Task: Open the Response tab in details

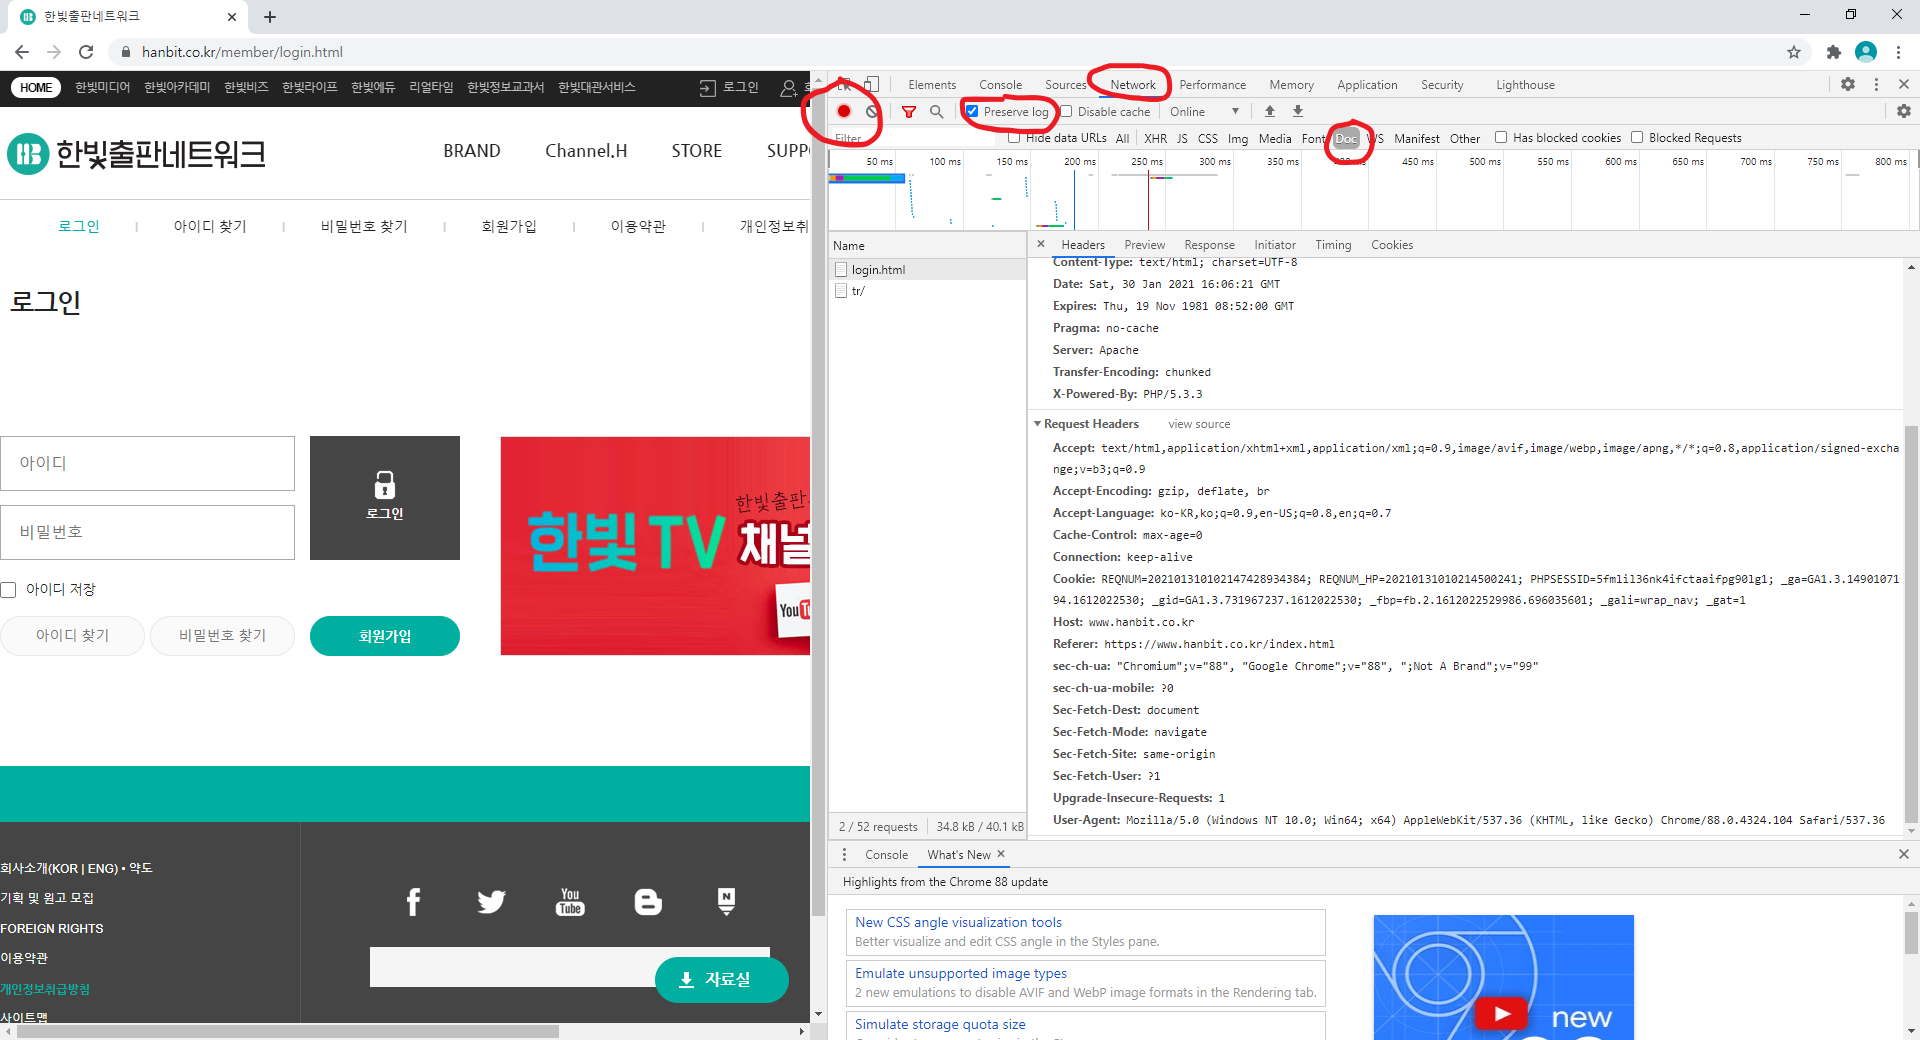Action: pos(1209,244)
